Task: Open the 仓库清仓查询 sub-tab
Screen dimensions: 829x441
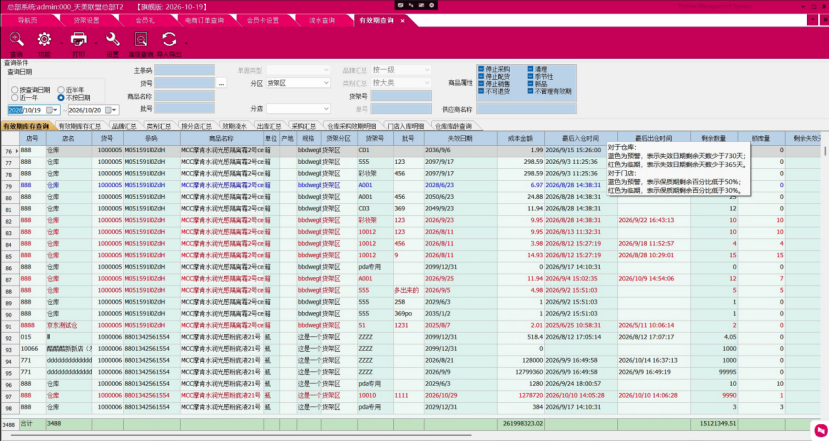Action: 453,126
